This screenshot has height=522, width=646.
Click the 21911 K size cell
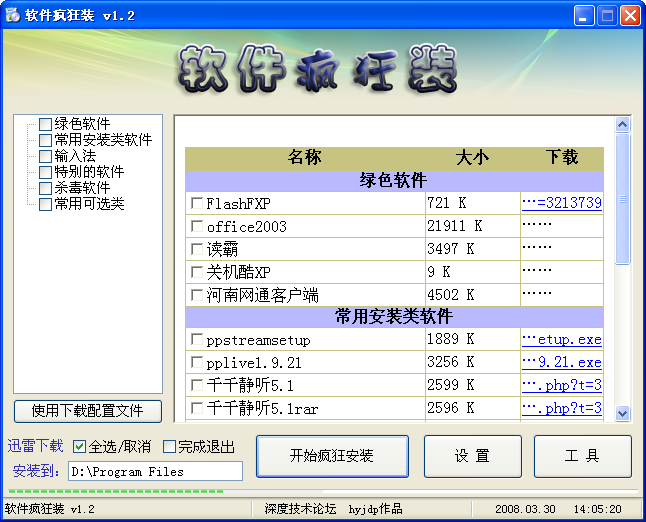(473, 226)
